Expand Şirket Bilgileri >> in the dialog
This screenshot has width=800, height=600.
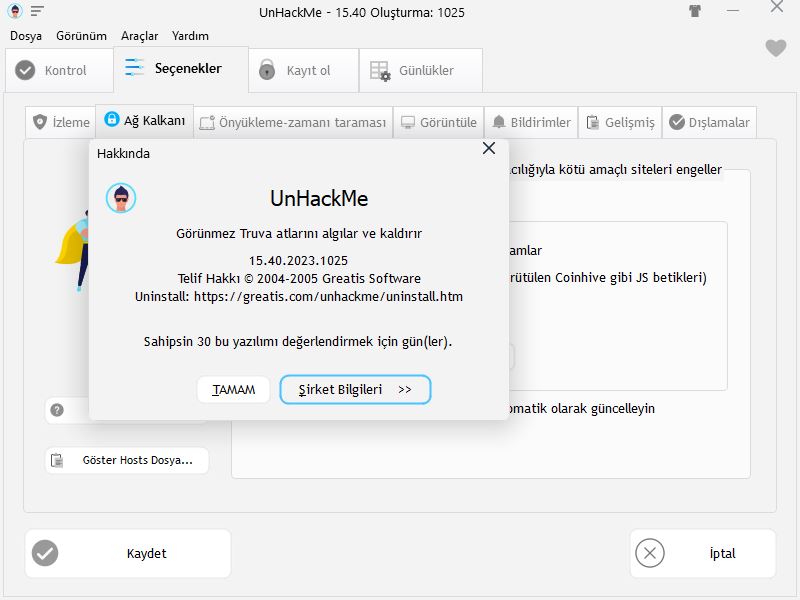click(355, 390)
